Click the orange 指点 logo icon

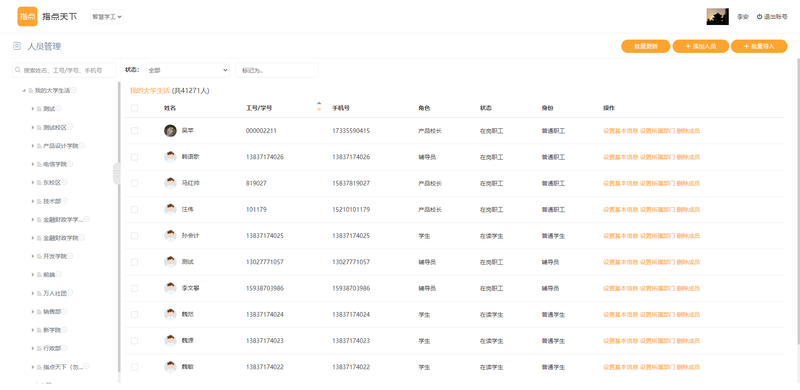(27, 16)
